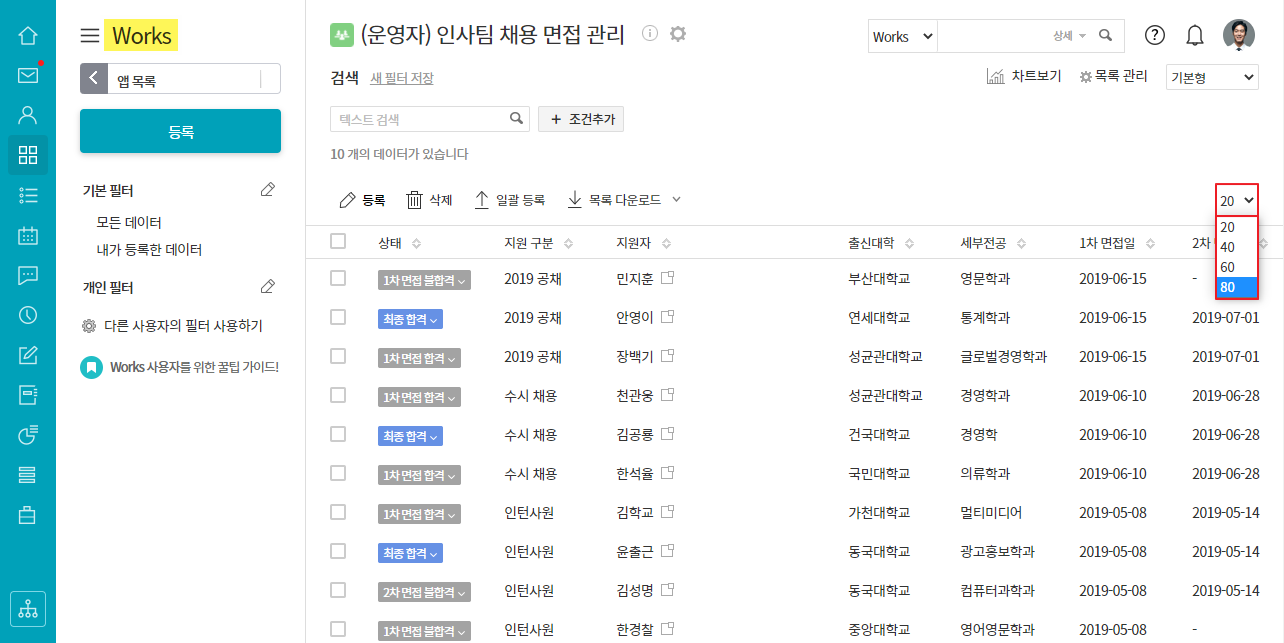Edit 기본 필터 with pencil icon
The height and width of the screenshot is (643, 1284).
(267, 189)
